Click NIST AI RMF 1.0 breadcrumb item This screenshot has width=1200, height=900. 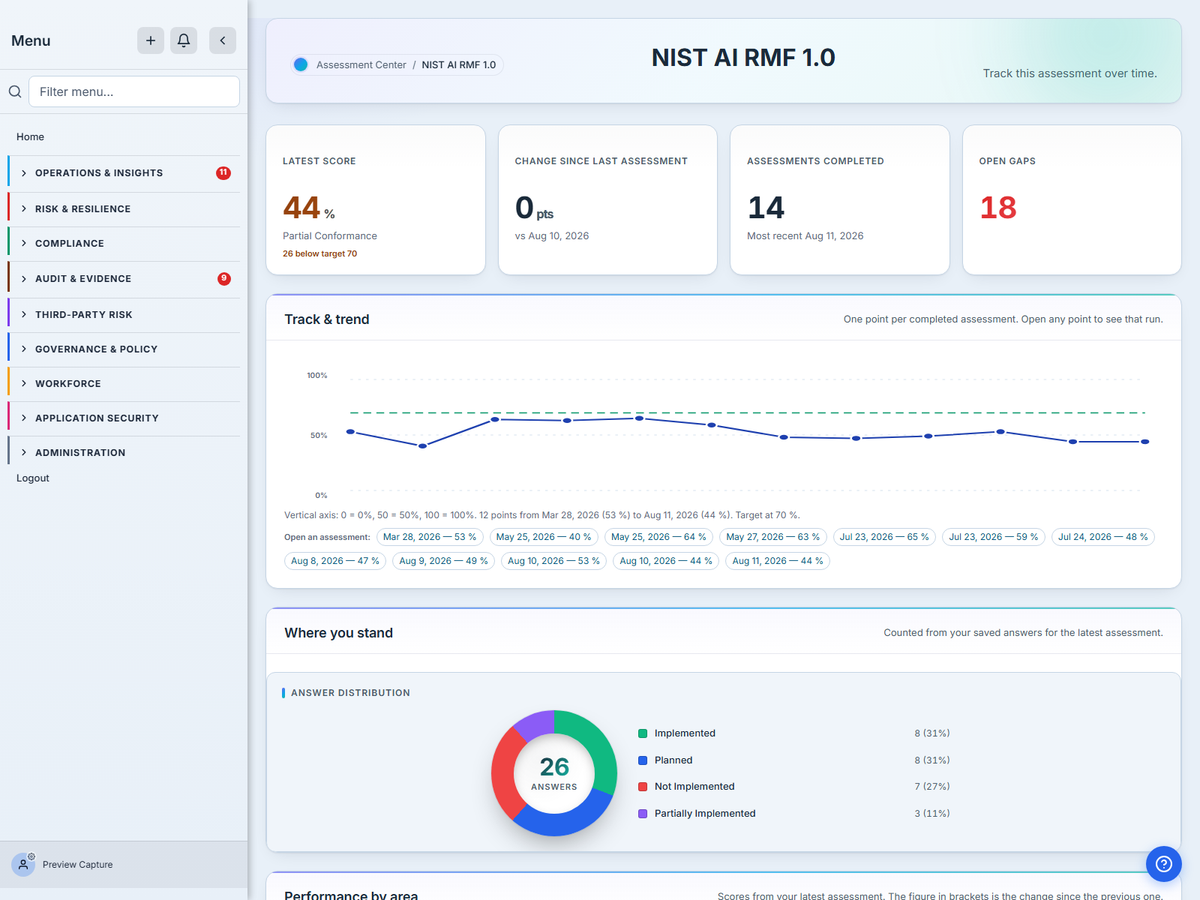coord(459,65)
